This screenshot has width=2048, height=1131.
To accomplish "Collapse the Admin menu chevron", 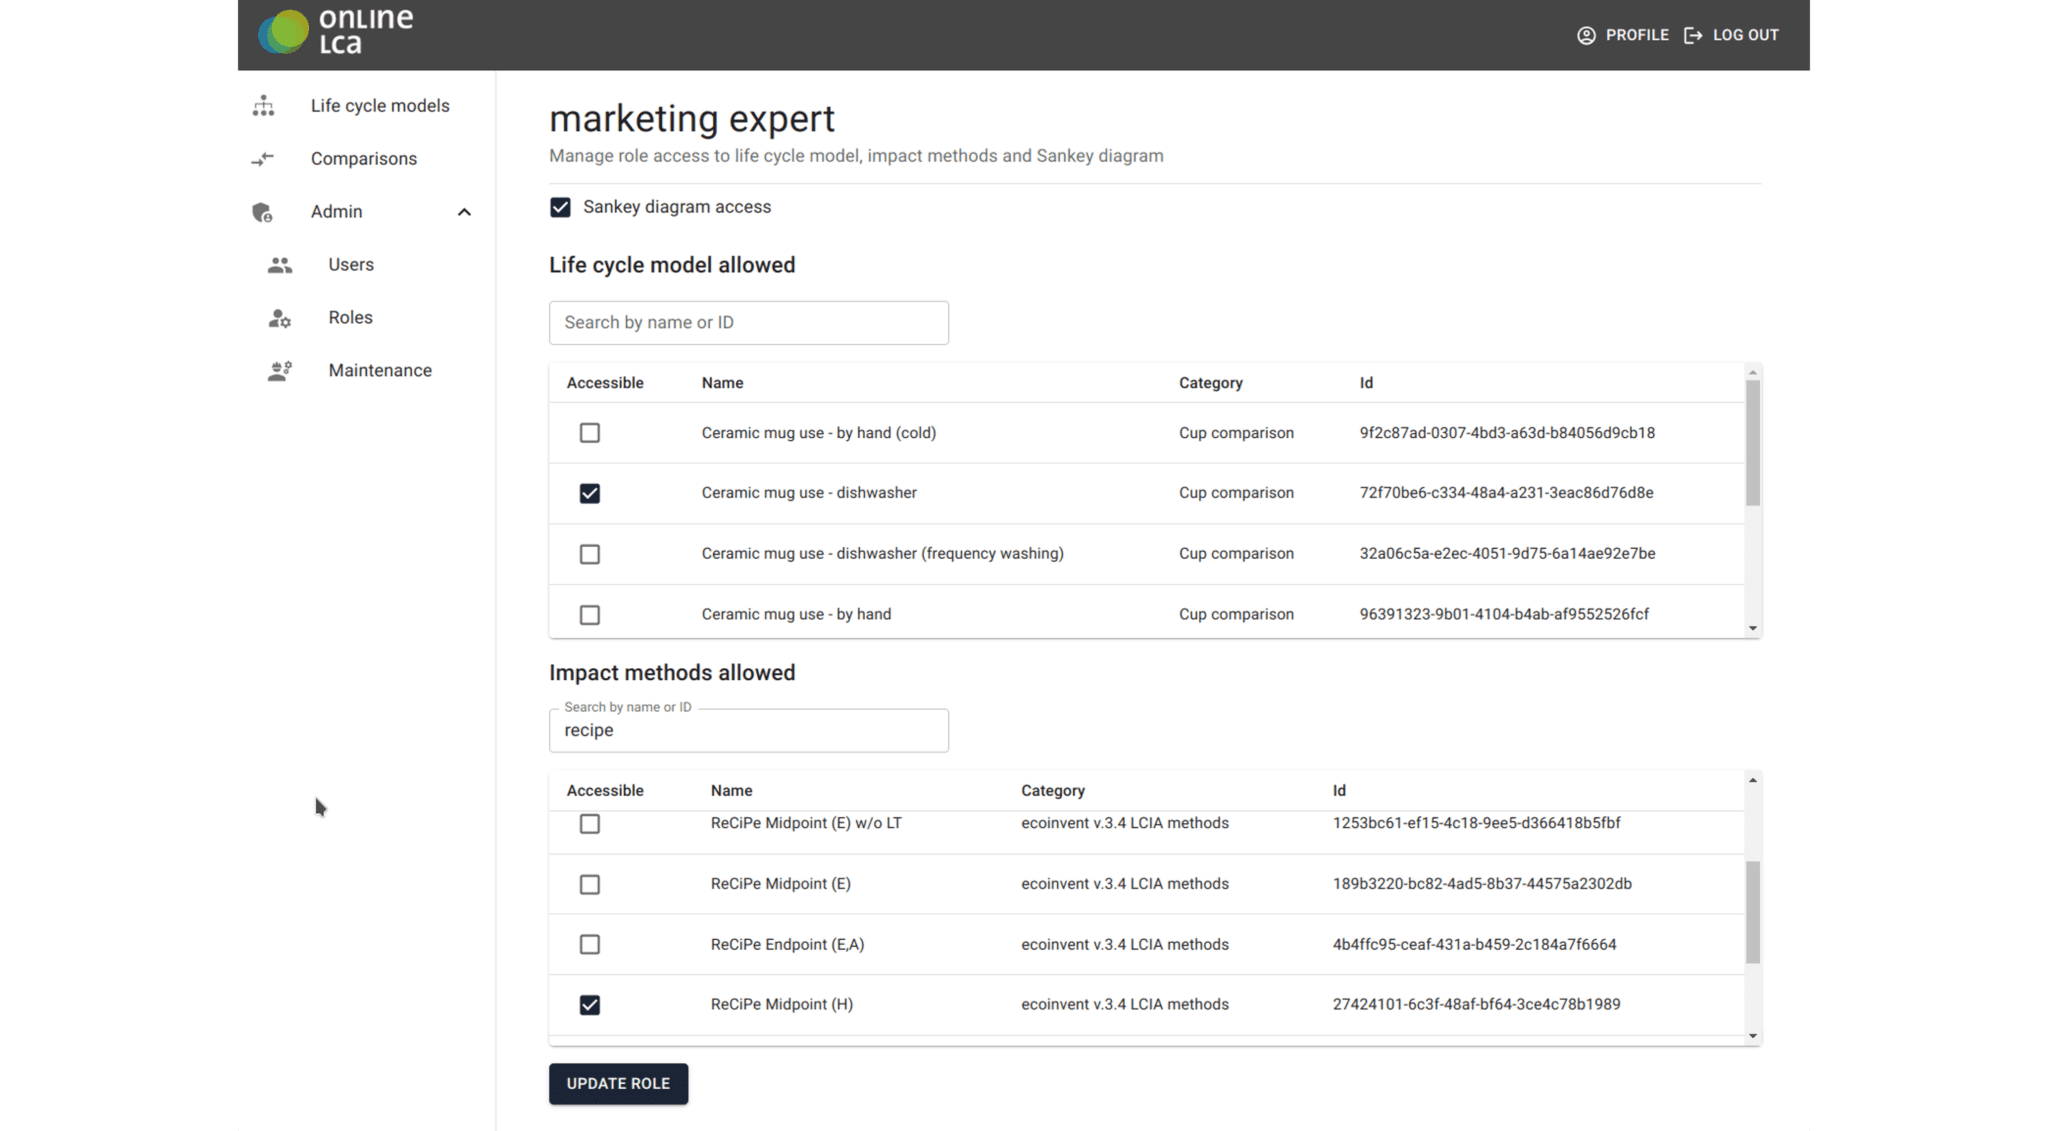I will tap(464, 212).
